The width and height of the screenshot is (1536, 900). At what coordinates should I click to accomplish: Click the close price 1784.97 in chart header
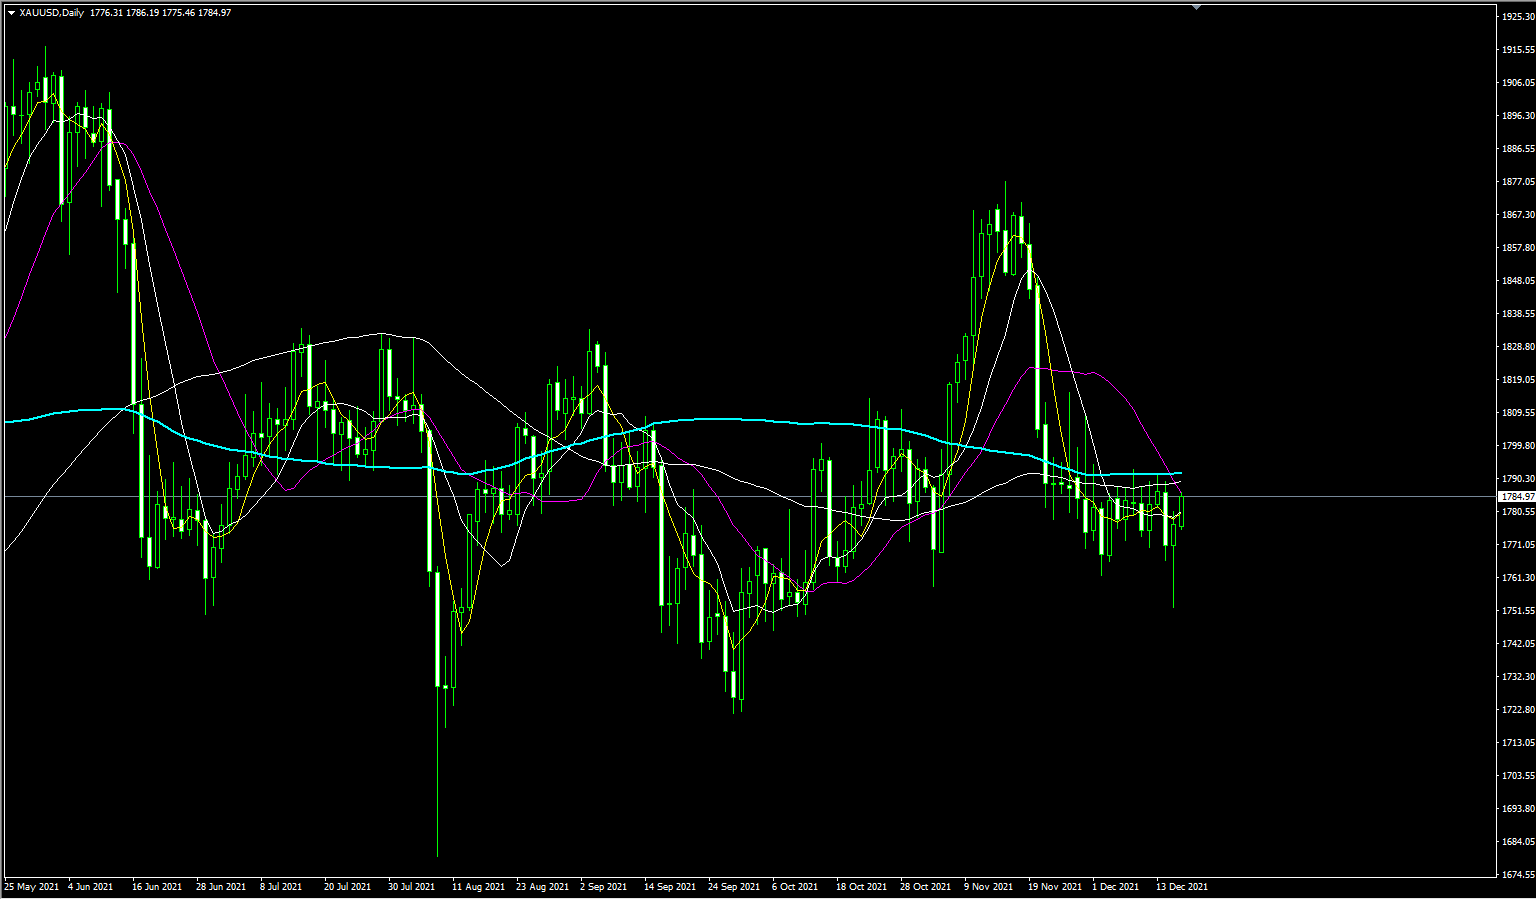[x=215, y=13]
